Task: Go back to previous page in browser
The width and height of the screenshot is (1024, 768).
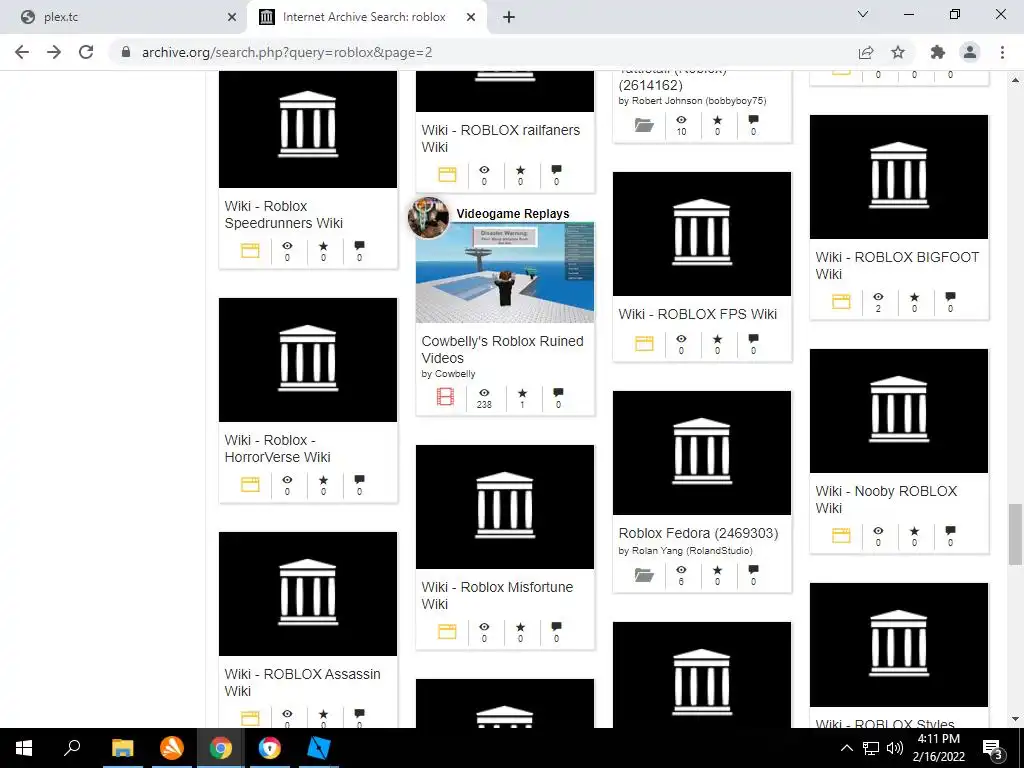Action: pyautogui.click(x=22, y=52)
